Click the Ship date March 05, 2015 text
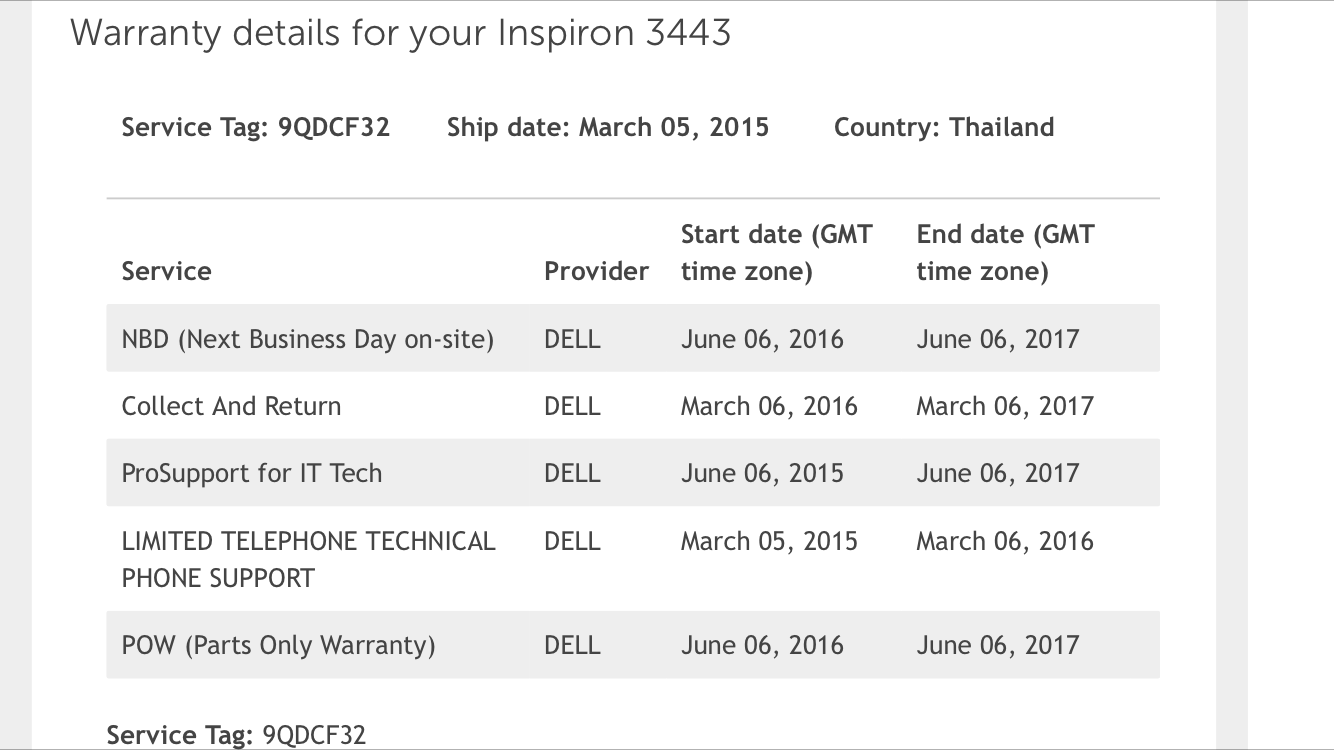Image resolution: width=1334 pixels, height=750 pixels. [x=607, y=128]
